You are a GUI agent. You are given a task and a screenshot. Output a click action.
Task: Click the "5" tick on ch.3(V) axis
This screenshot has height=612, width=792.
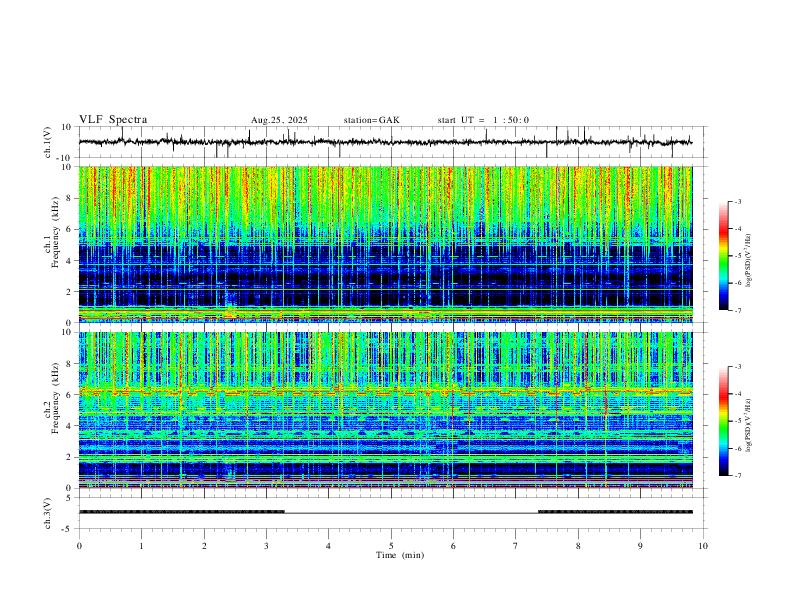(70, 497)
